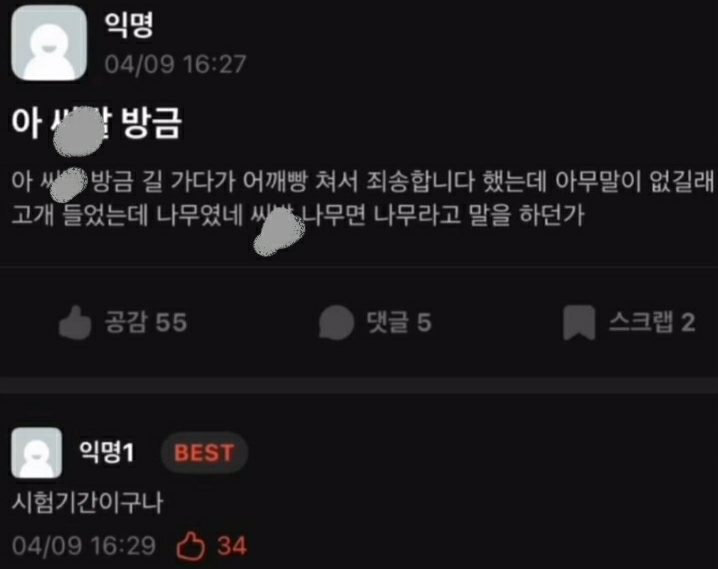
Task: Click the red like count 34
Action: [x=232, y=546]
